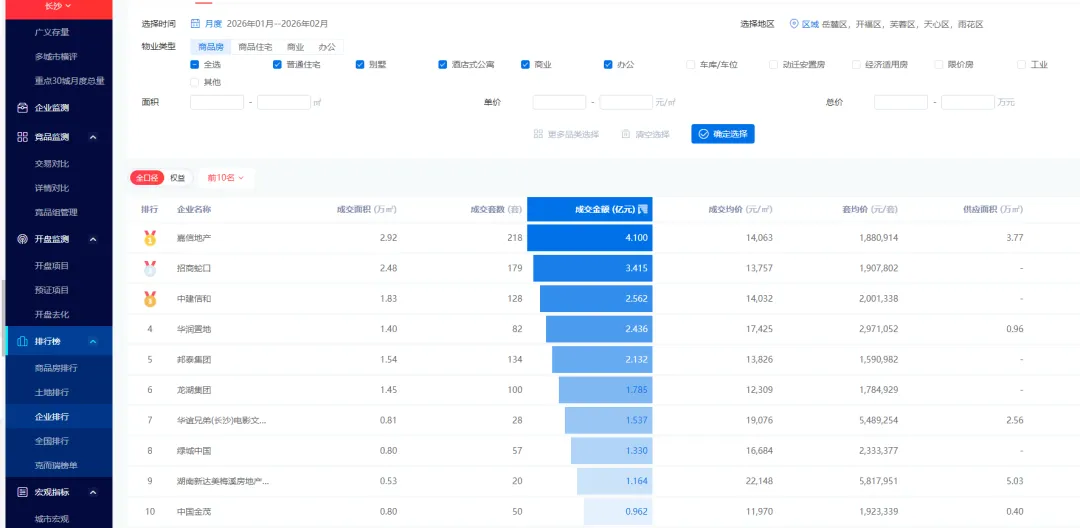The image size is (1080, 528).
Task: Open 企业排行 in the sidebar
Action: pyautogui.click(x=52, y=416)
